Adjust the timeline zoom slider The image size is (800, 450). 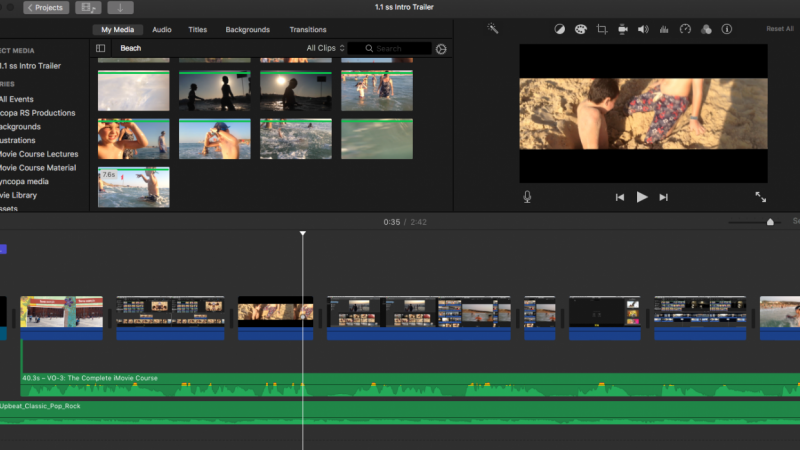point(770,222)
